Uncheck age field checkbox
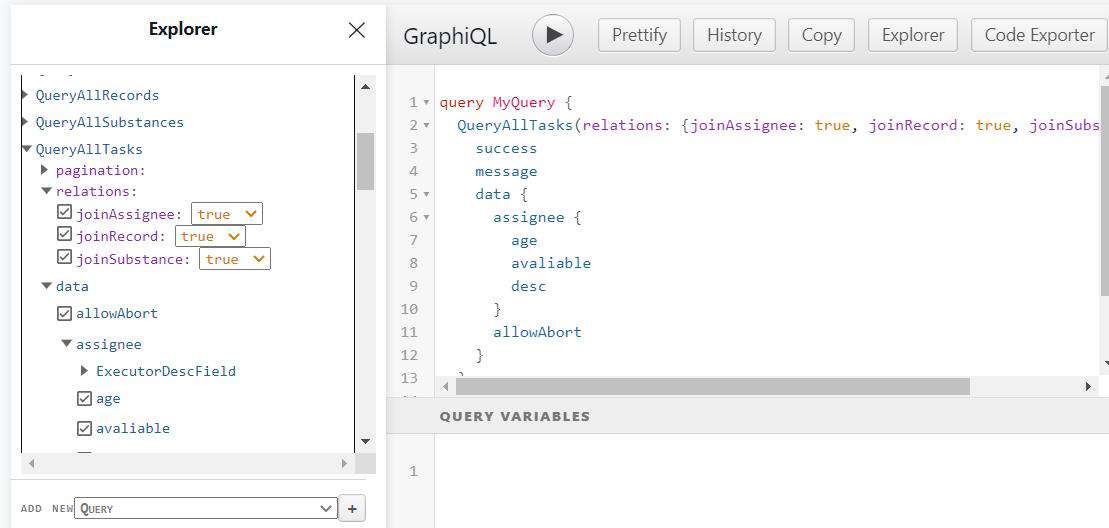 (84, 399)
